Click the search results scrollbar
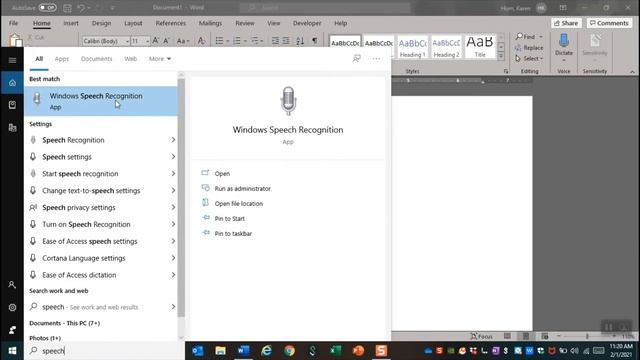Viewport: 640px width, 360px height. (181, 198)
